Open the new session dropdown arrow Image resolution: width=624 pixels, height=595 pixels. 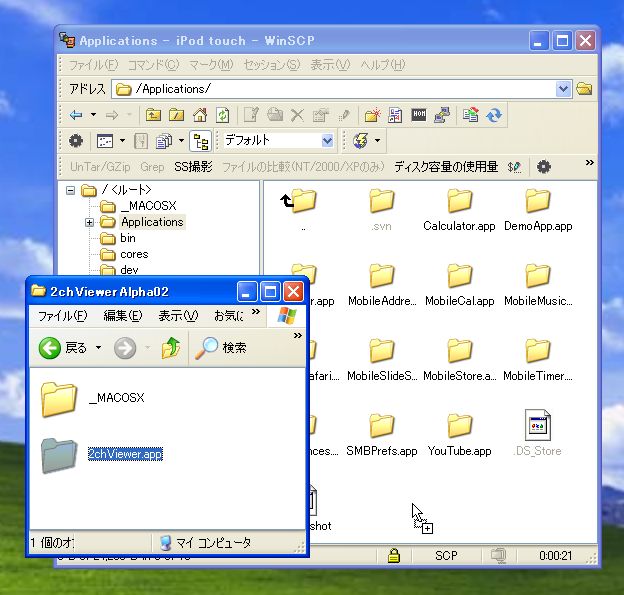coord(377,140)
